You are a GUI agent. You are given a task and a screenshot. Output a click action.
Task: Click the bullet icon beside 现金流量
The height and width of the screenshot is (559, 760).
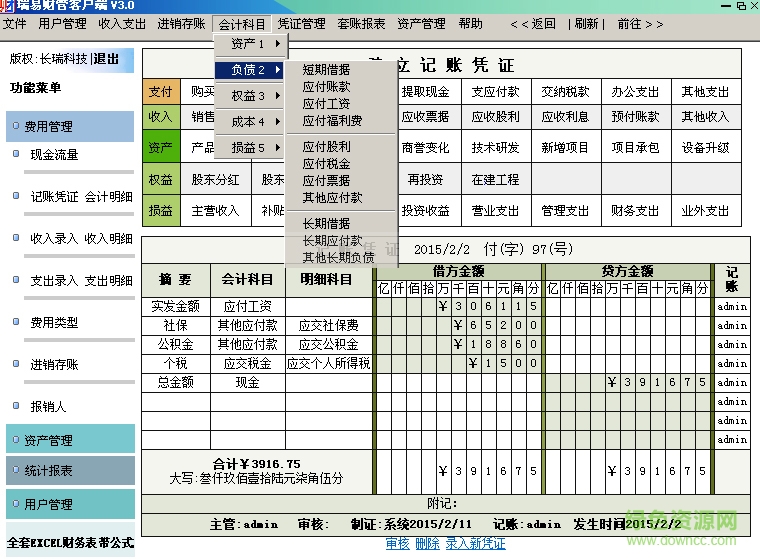click(16, 154)
